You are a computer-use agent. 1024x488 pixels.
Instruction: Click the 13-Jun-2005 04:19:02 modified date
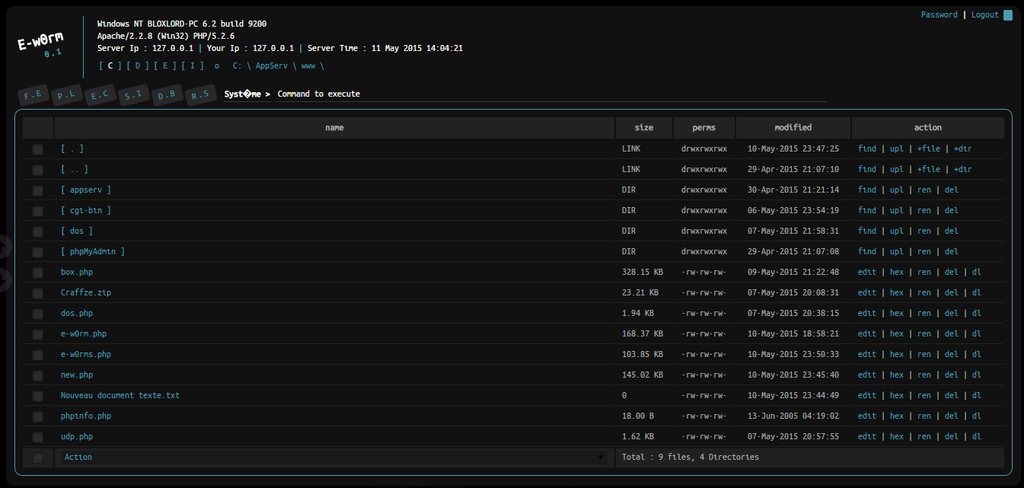tap(793, 416)
